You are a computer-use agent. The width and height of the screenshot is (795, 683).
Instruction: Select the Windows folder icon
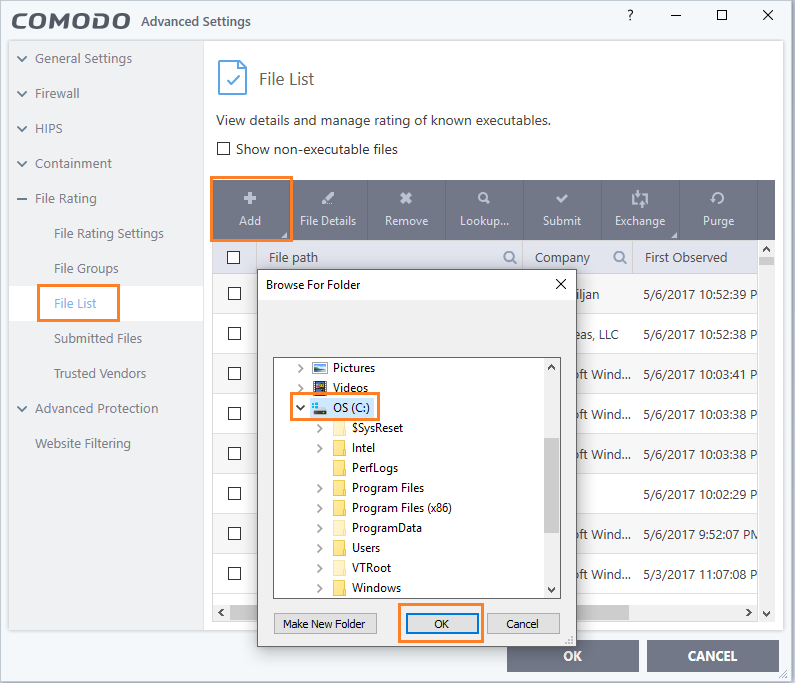(340, 588)
